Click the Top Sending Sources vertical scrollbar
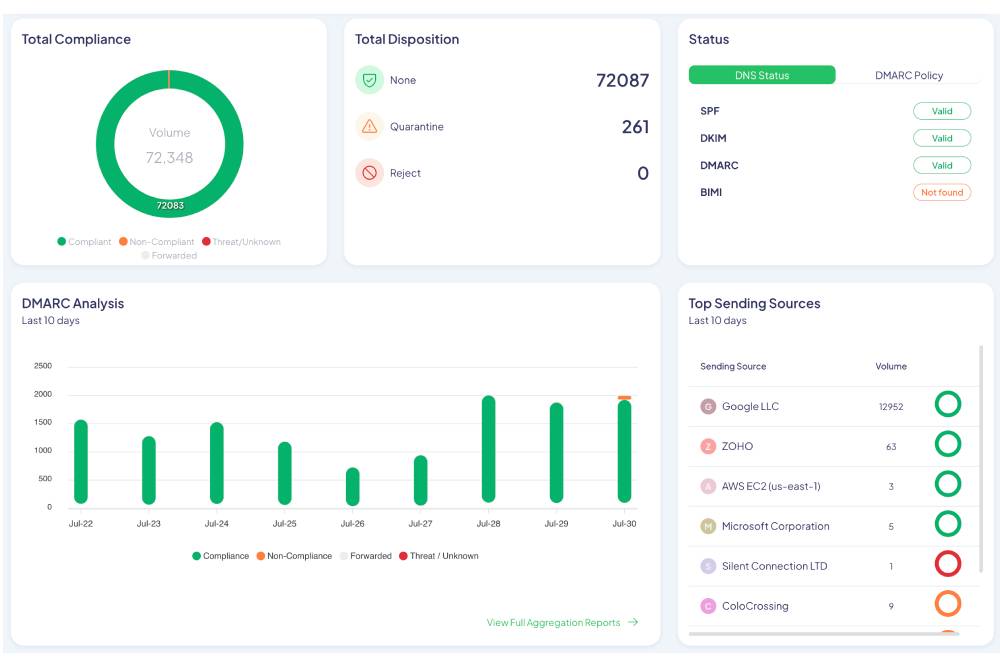Image resolution: width=1000 pixels, height=667 pixels. (981, 450)
